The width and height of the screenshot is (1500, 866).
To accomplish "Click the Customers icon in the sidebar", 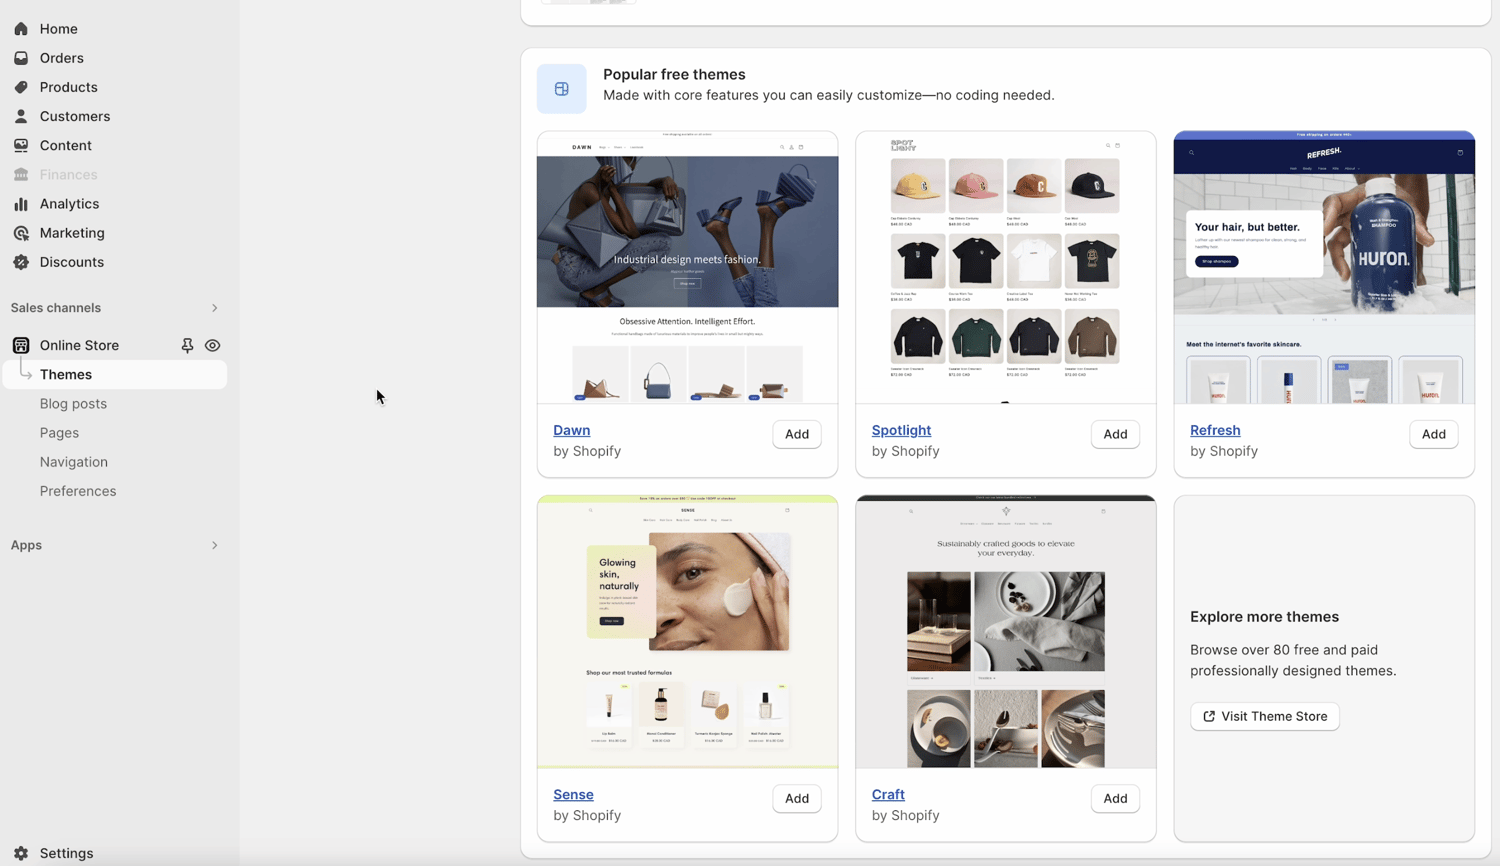I will pos(21,116).
